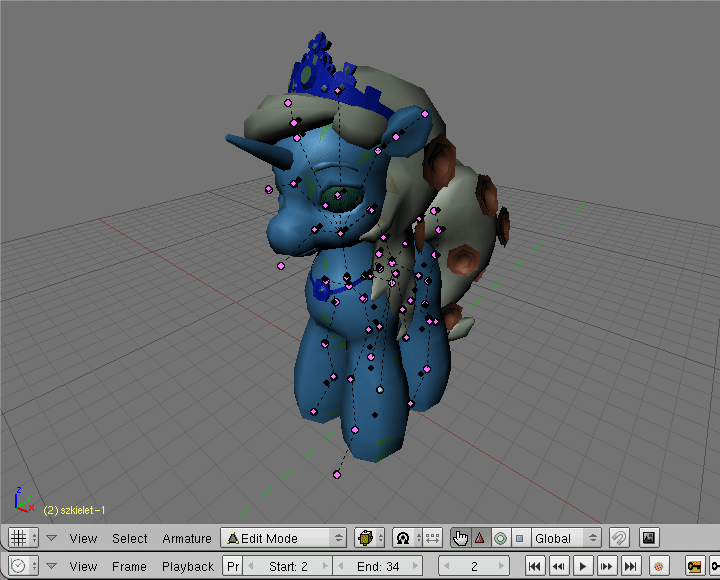Click the render this window icon
Screen dimensions: 720x580
pyautogui.click(x=648, y=538)
